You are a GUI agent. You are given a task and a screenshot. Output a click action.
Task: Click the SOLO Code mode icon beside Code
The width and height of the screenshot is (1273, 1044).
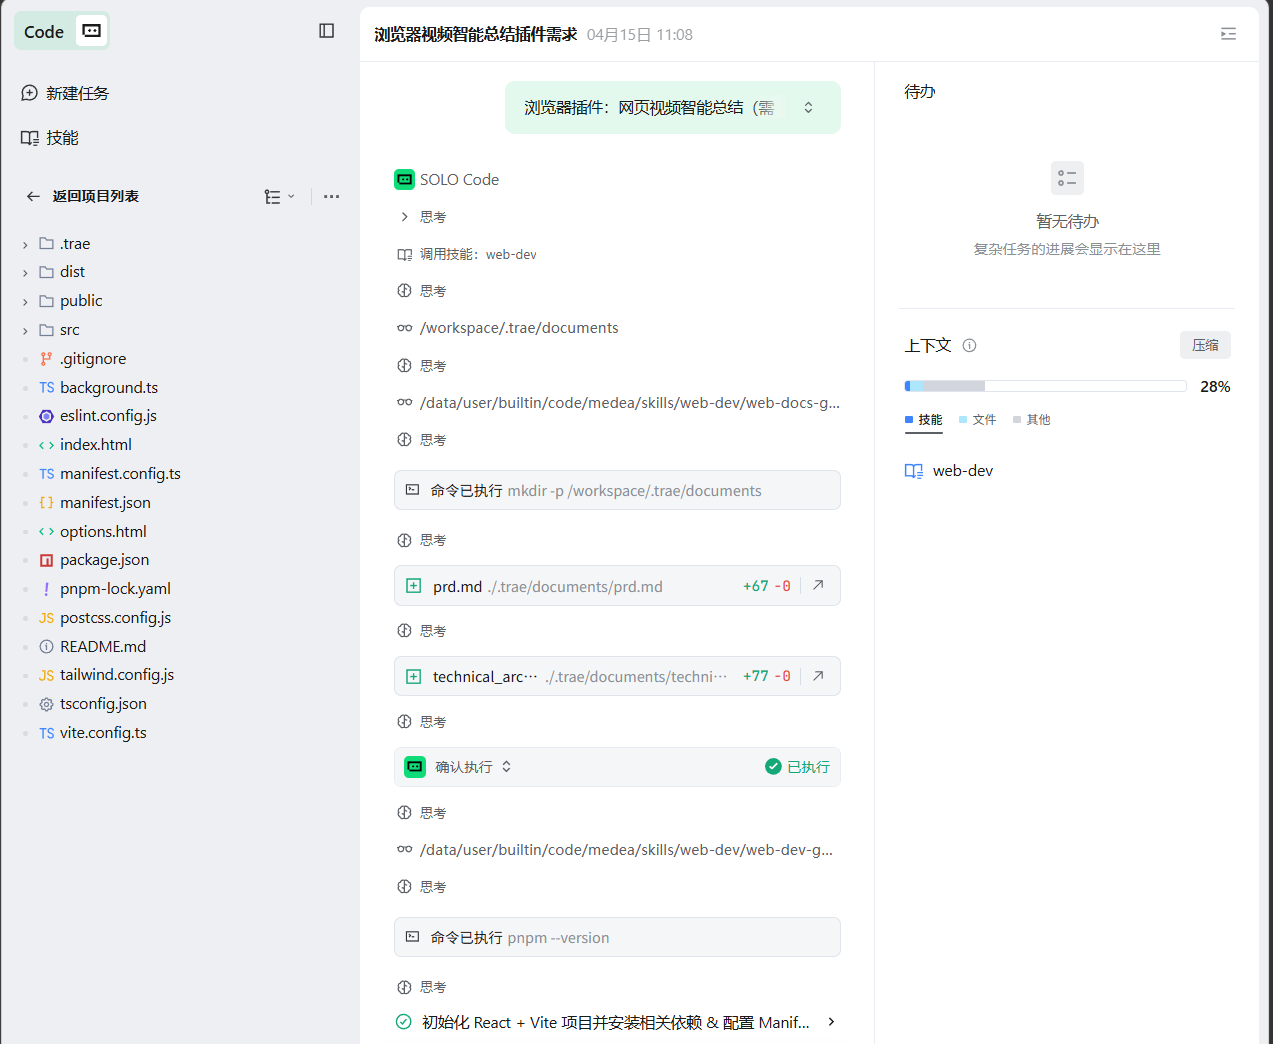click(91, 31)
